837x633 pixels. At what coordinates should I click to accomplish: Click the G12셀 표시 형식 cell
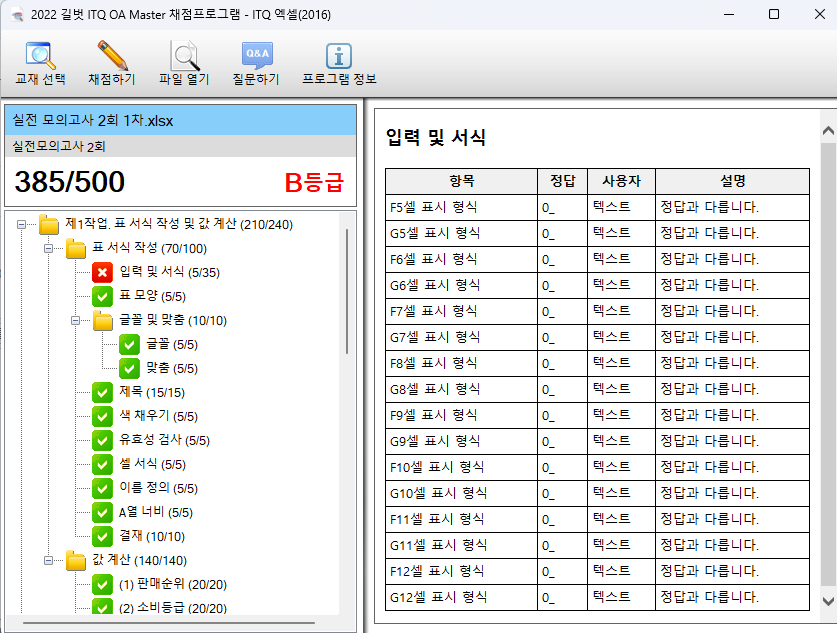pos(461,597)
